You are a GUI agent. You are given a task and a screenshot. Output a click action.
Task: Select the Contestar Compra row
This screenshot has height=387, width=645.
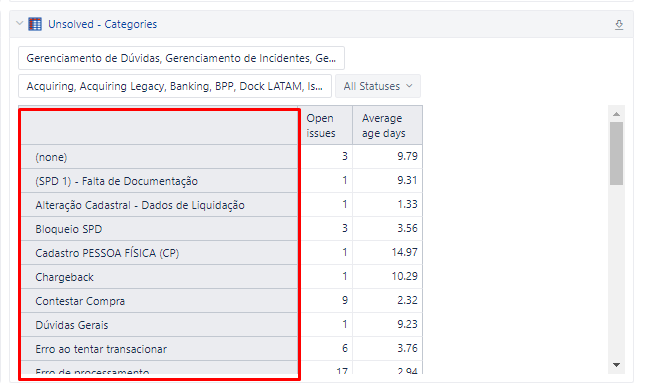159,301
